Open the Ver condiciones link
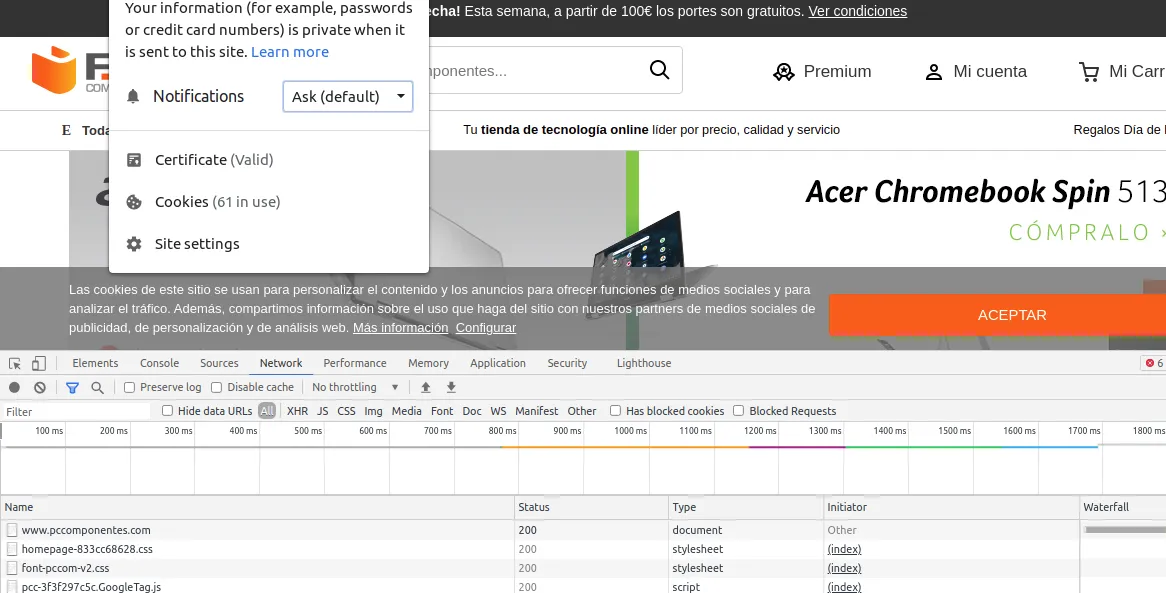The width and height of the screenshot is (1166, 593). pyautogui.click(x=857, y=11)
